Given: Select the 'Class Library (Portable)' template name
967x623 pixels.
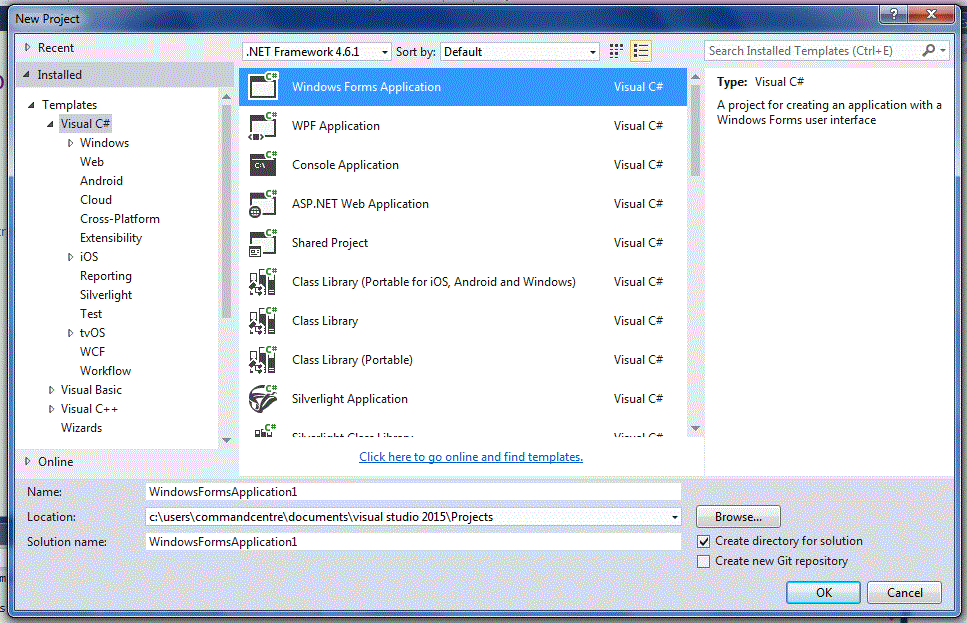Looking at the screenshot, I should pyautogui.click(x=352, y=360).
